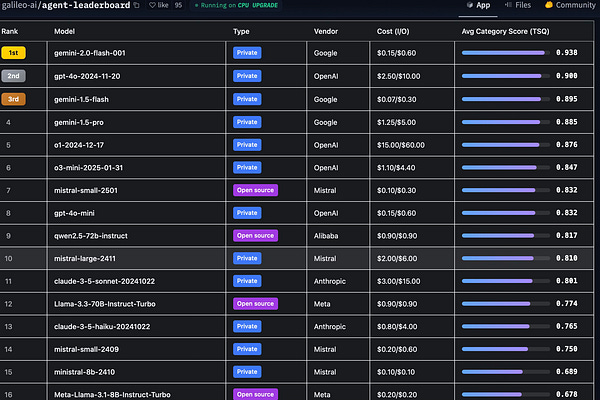Select gpt-4o-2024-11-20 model name

point(87,76)
